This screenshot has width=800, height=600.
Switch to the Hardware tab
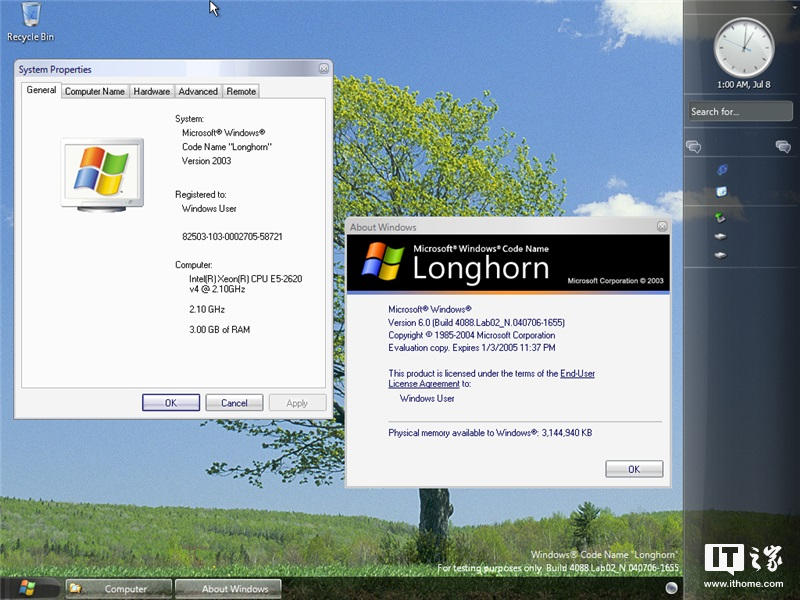coord(152,91)
